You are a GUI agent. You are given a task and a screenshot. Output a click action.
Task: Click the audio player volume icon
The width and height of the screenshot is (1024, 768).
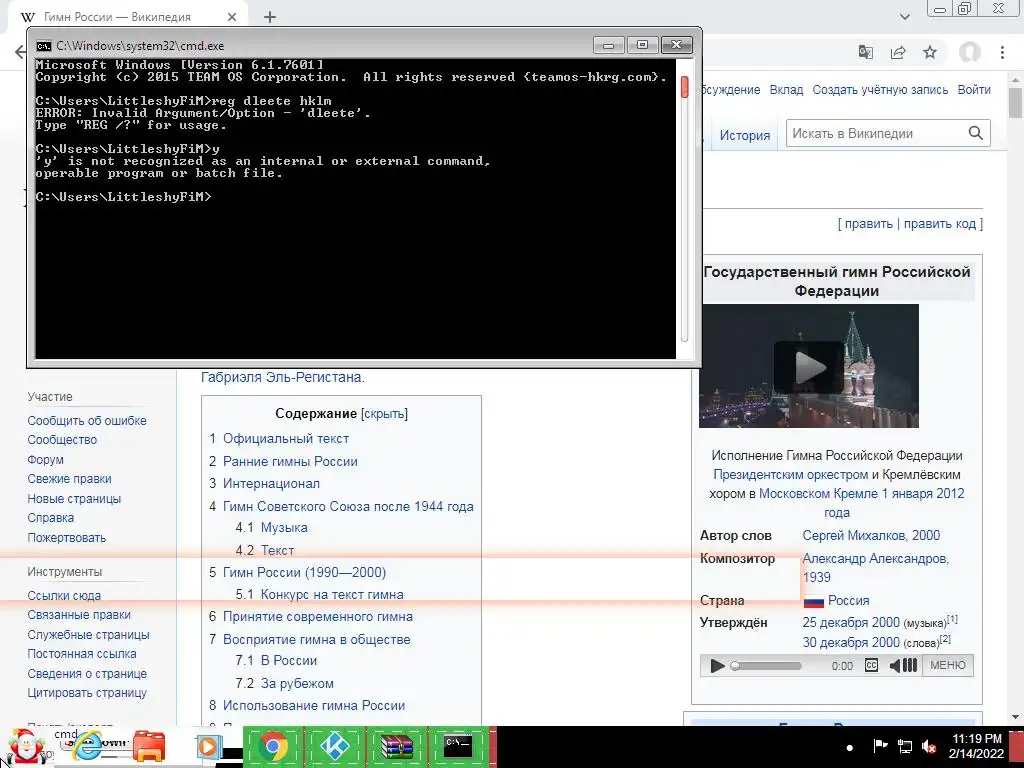click(903, 665)
